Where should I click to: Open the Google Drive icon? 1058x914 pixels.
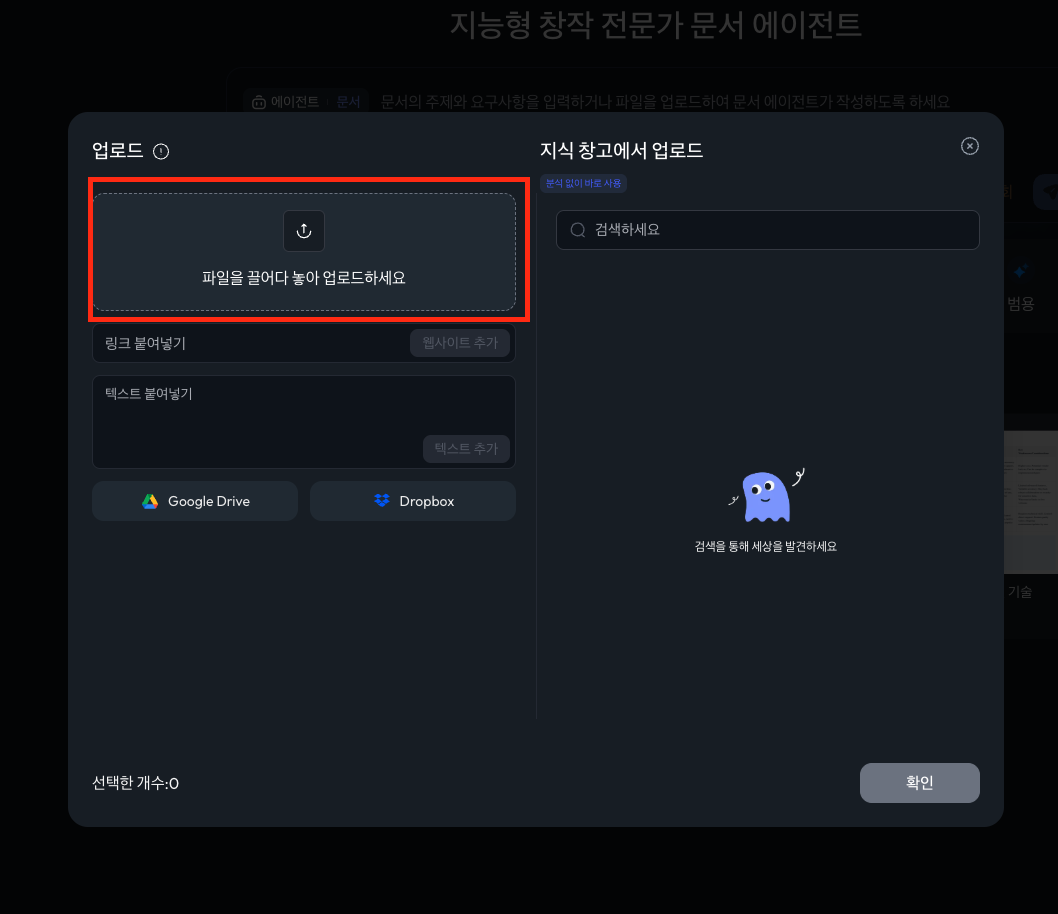152,500
